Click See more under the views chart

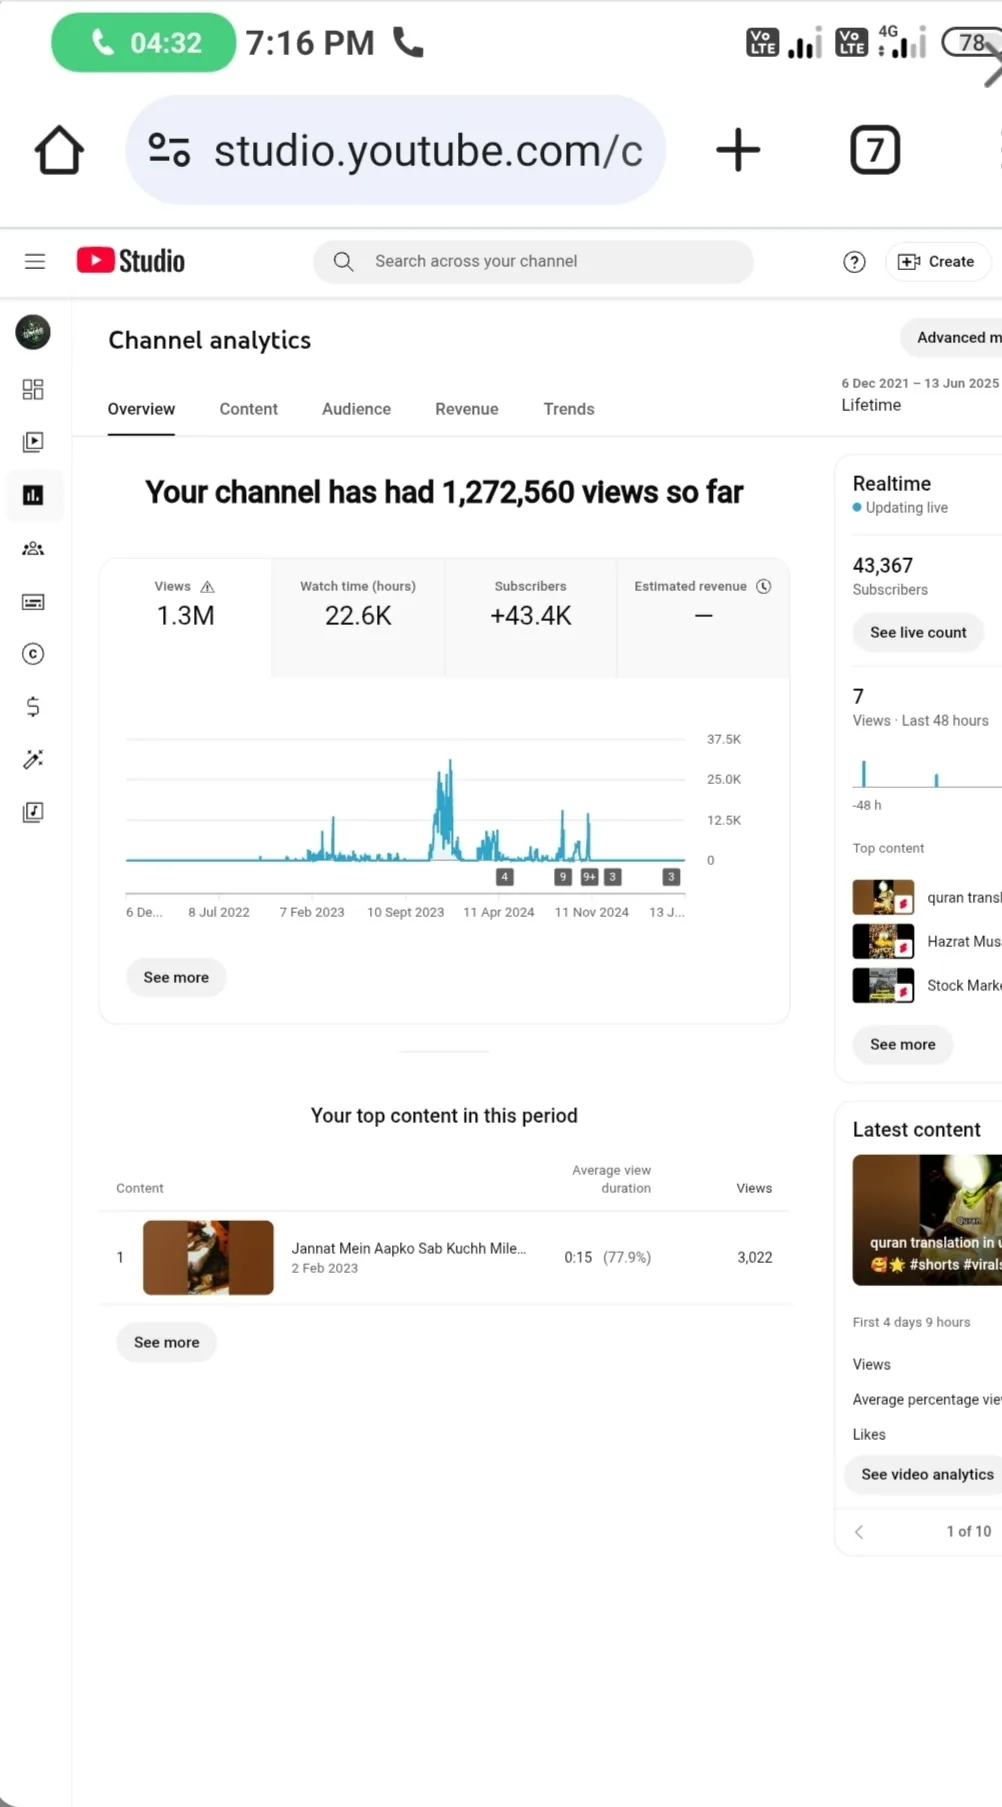[176, 977]
